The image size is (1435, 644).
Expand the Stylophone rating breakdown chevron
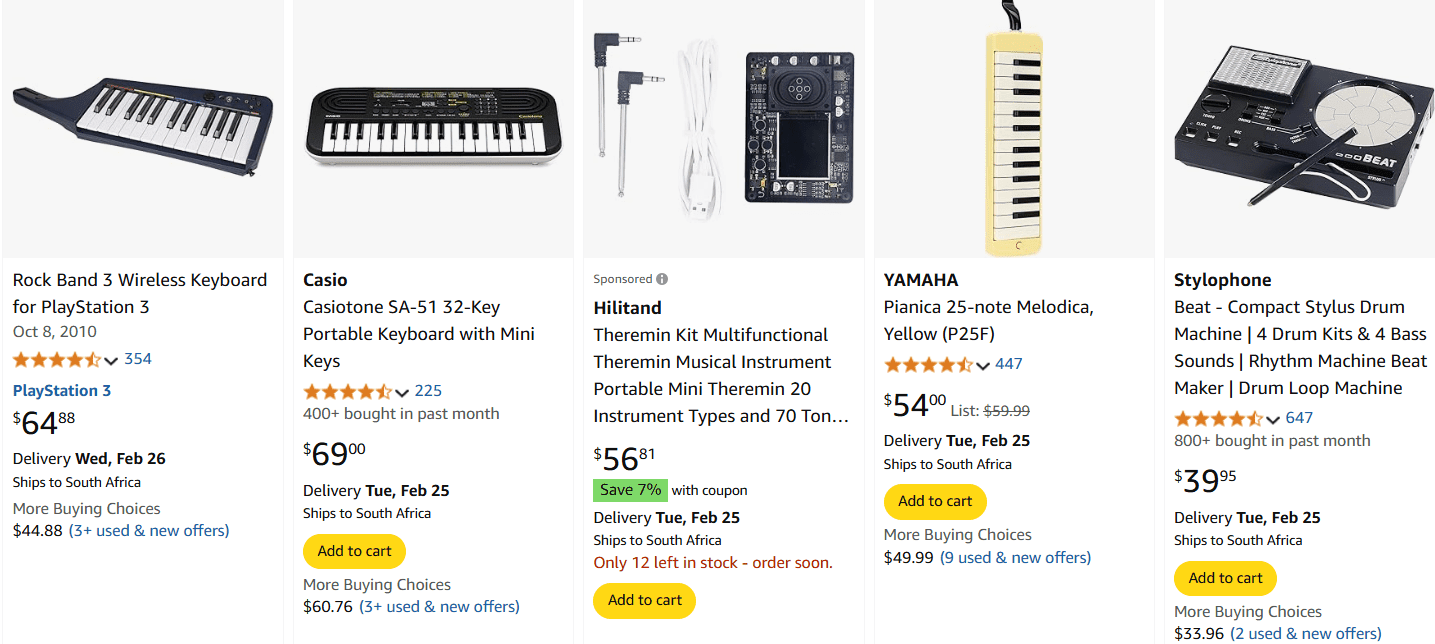(1274, 417)
